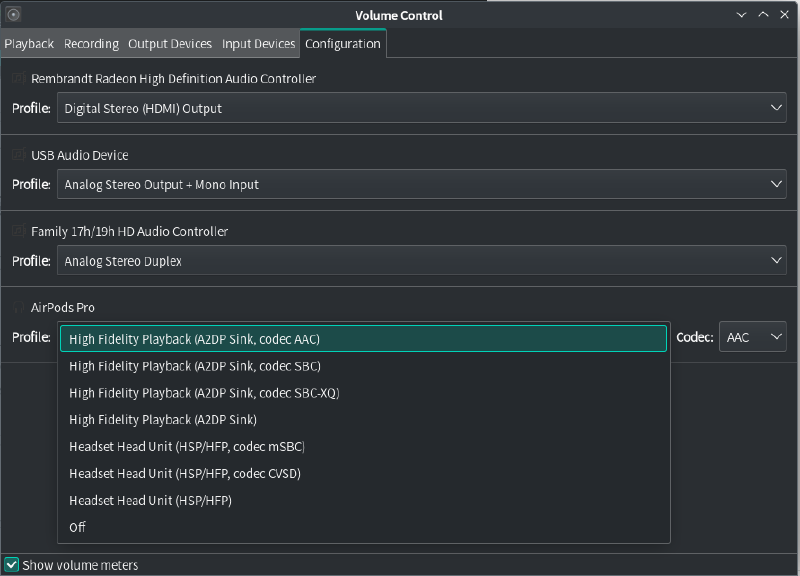Click the USB Audio Device card icon

[x=18, y=155]
